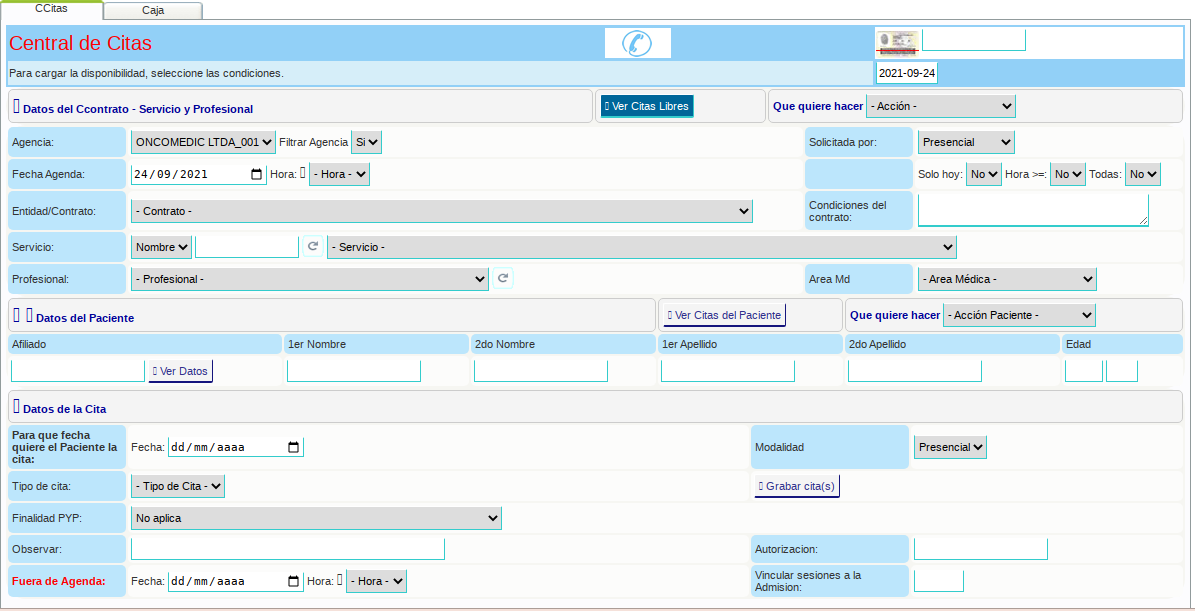Switch to the Caja tab
1195x611 pixels.
point(153,11)
